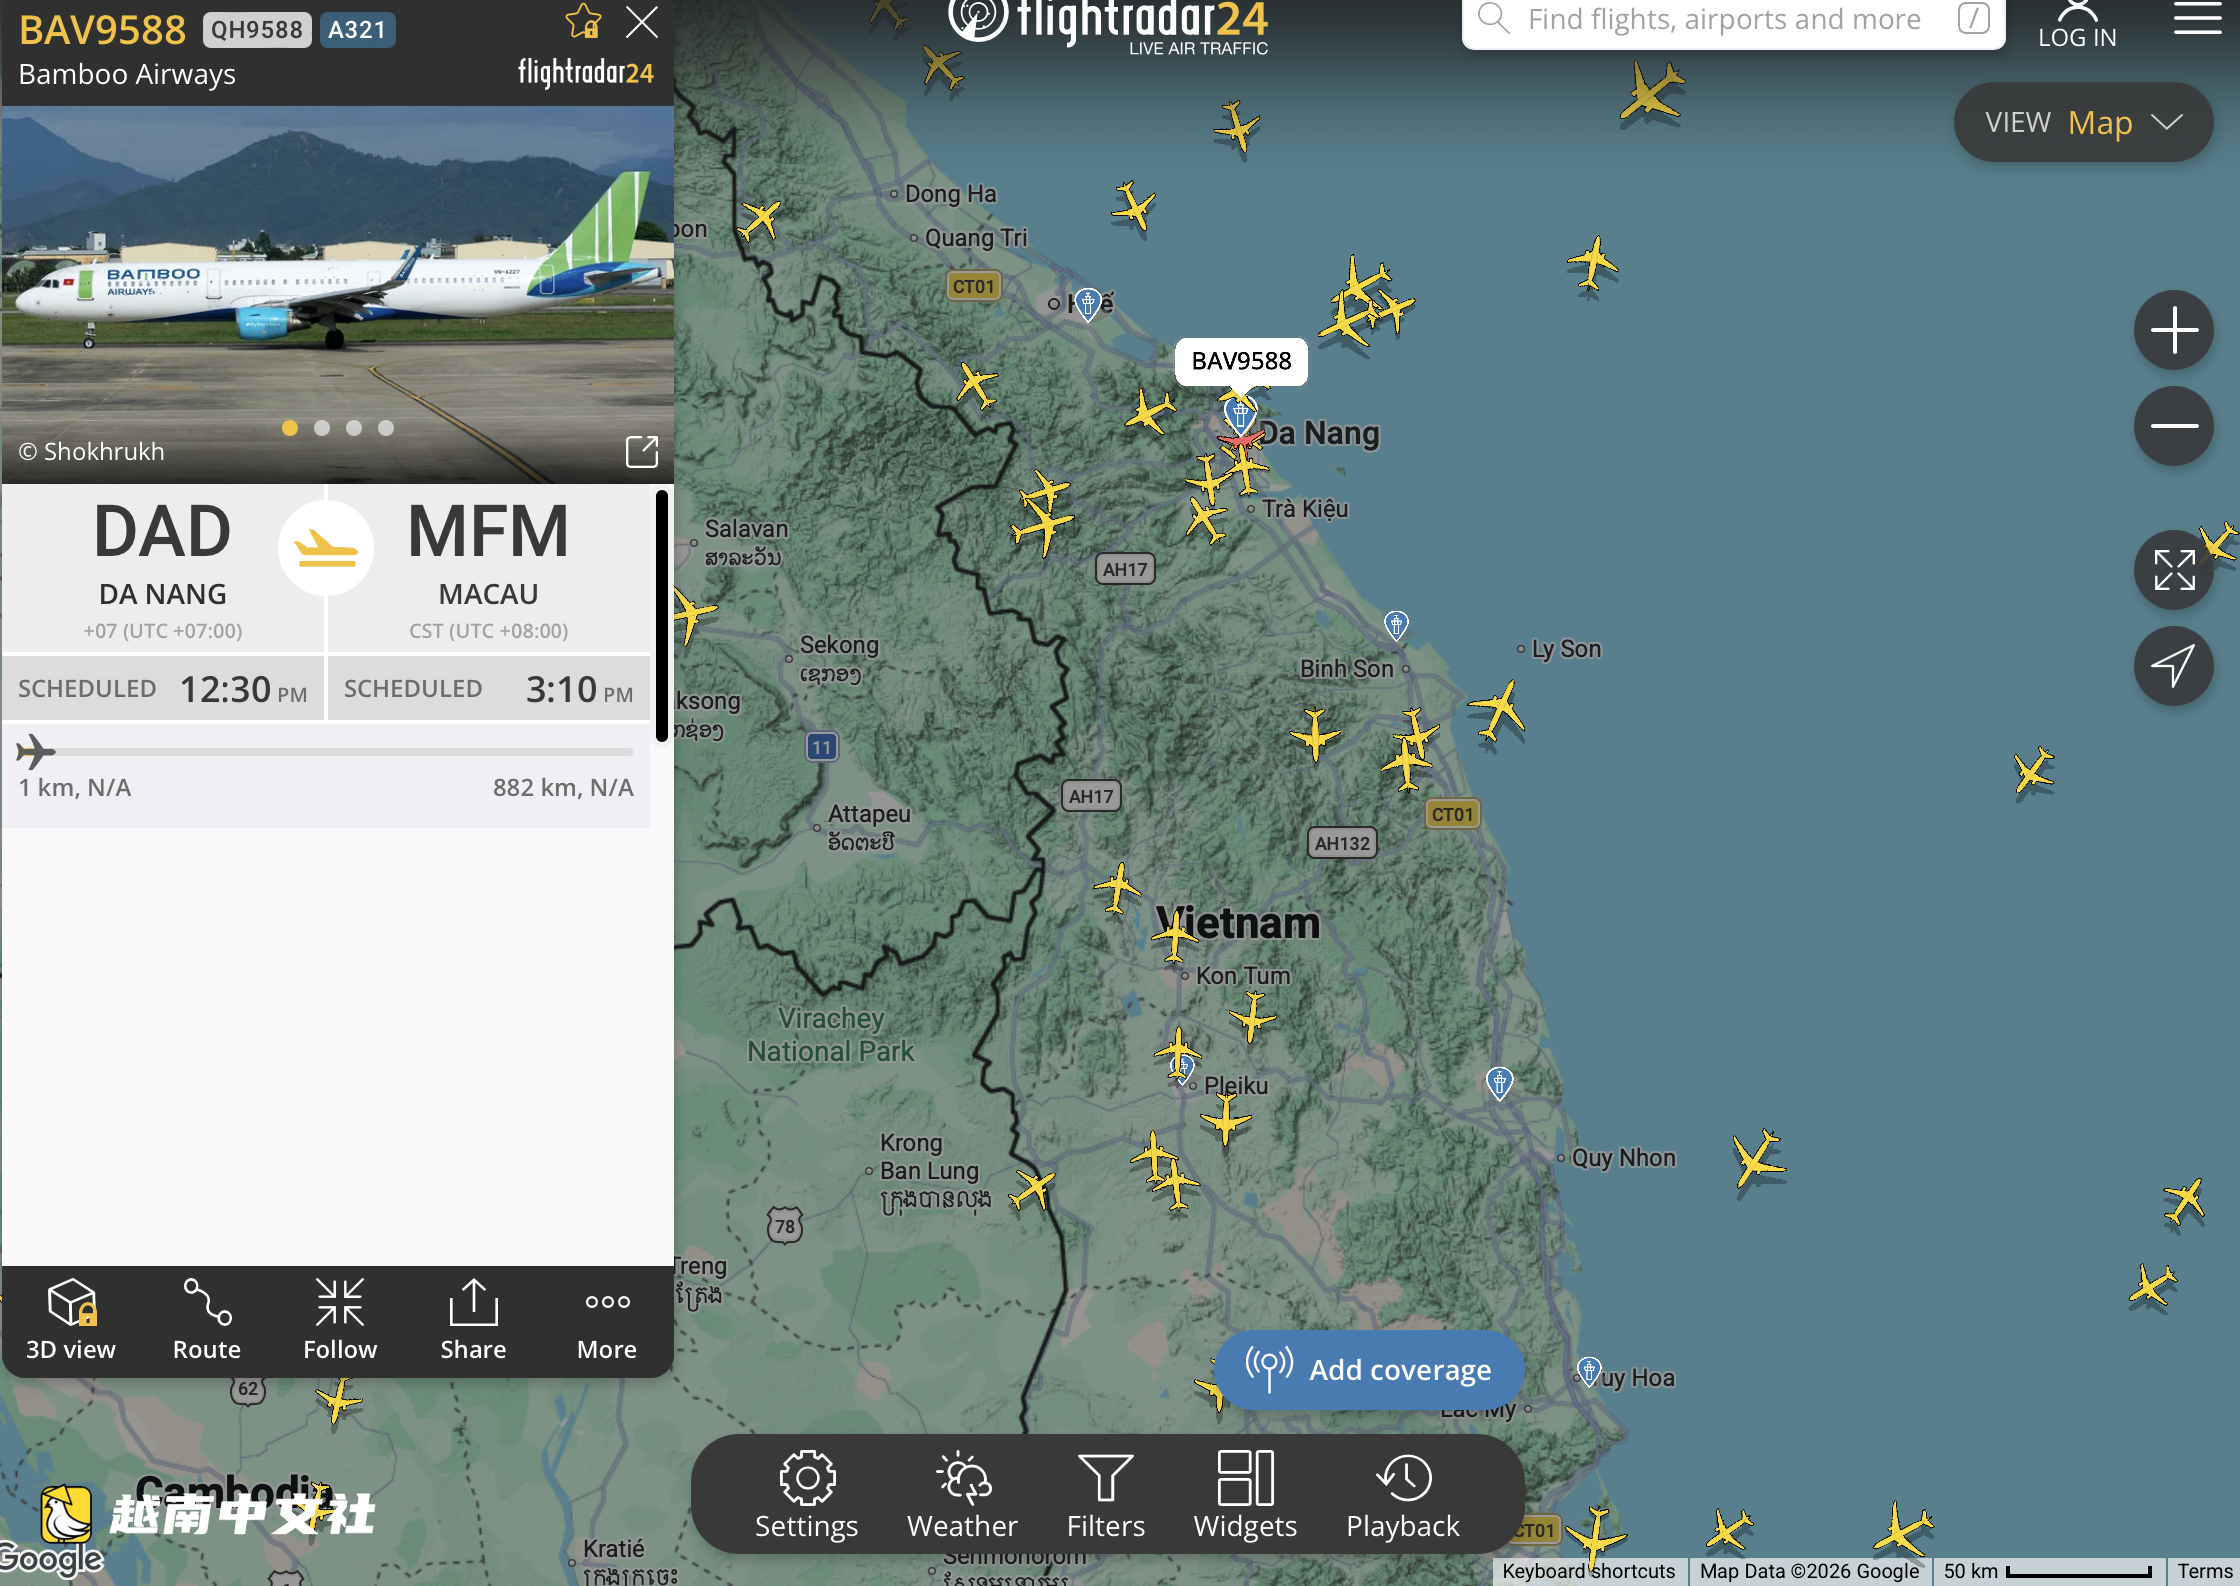The height and width of the screenshot is (1586, 2240).
Task: Select the Chu Lai airport pin near Binh Son
Action: point(1396,625)
